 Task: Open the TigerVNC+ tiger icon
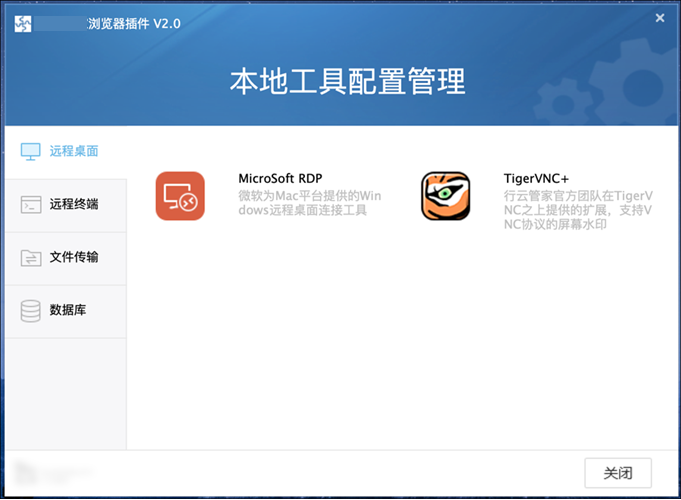click(446, 196)
